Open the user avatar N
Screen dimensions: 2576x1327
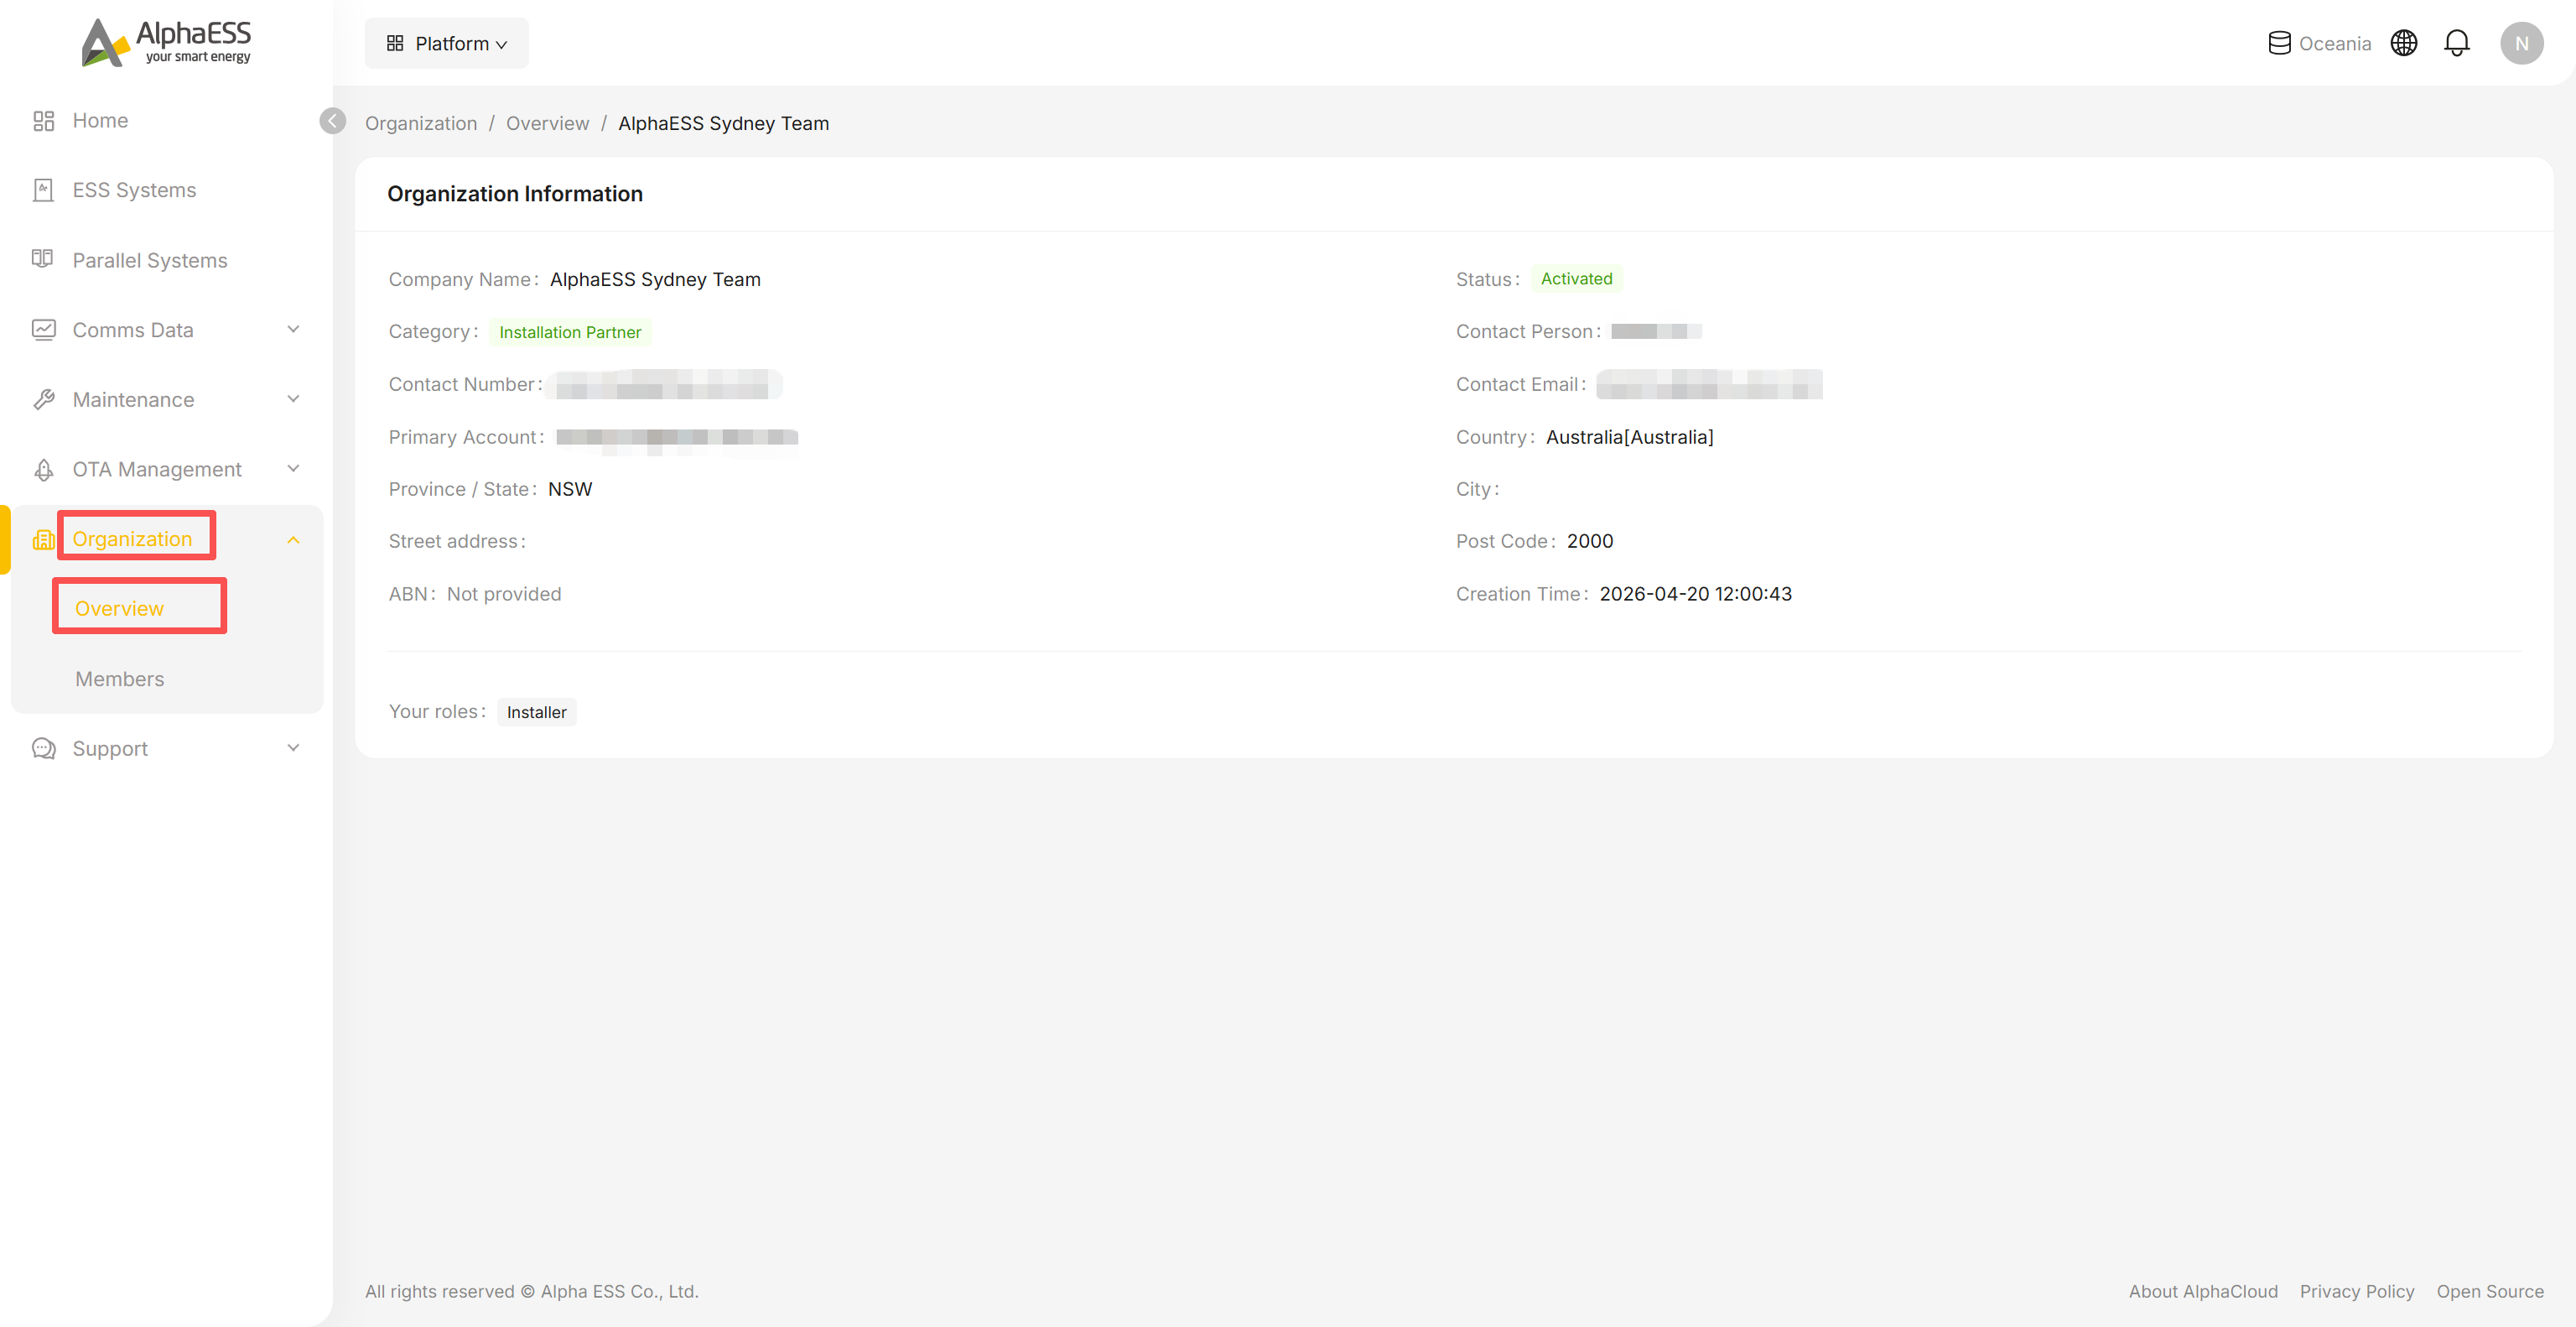tap(2521, 43)
